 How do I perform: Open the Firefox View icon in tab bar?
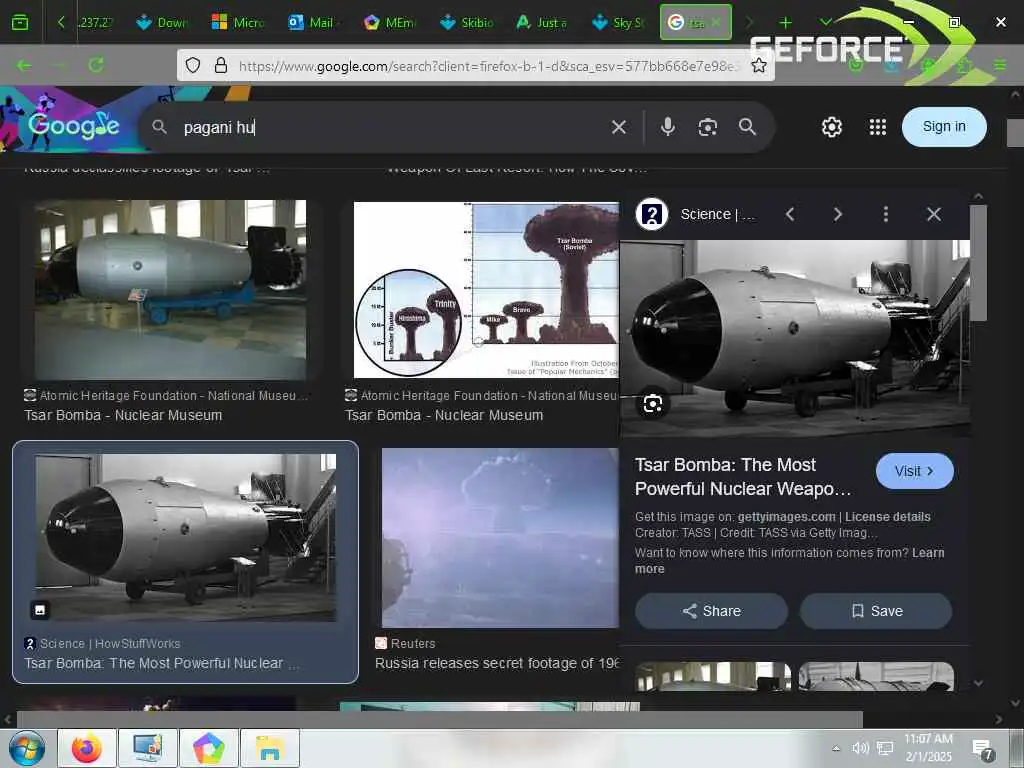20,23
